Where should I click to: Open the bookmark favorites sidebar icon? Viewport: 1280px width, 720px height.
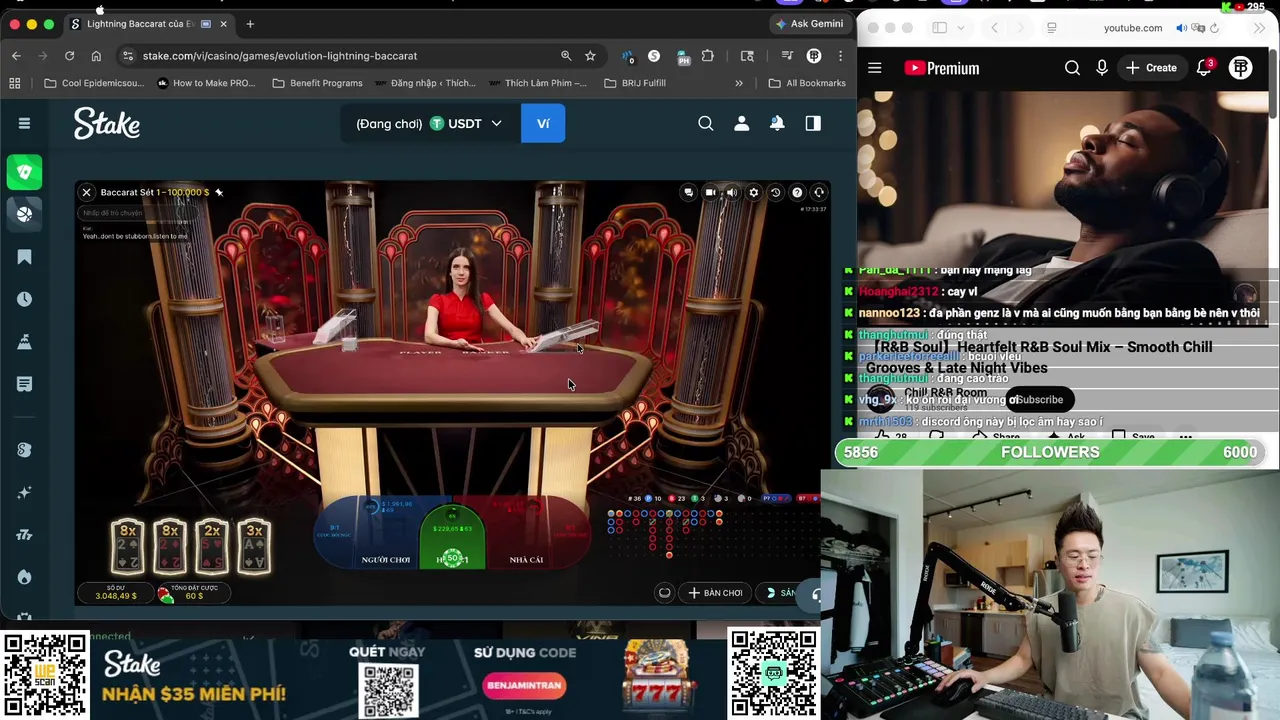pyautogui.click(x=24, y=257)
